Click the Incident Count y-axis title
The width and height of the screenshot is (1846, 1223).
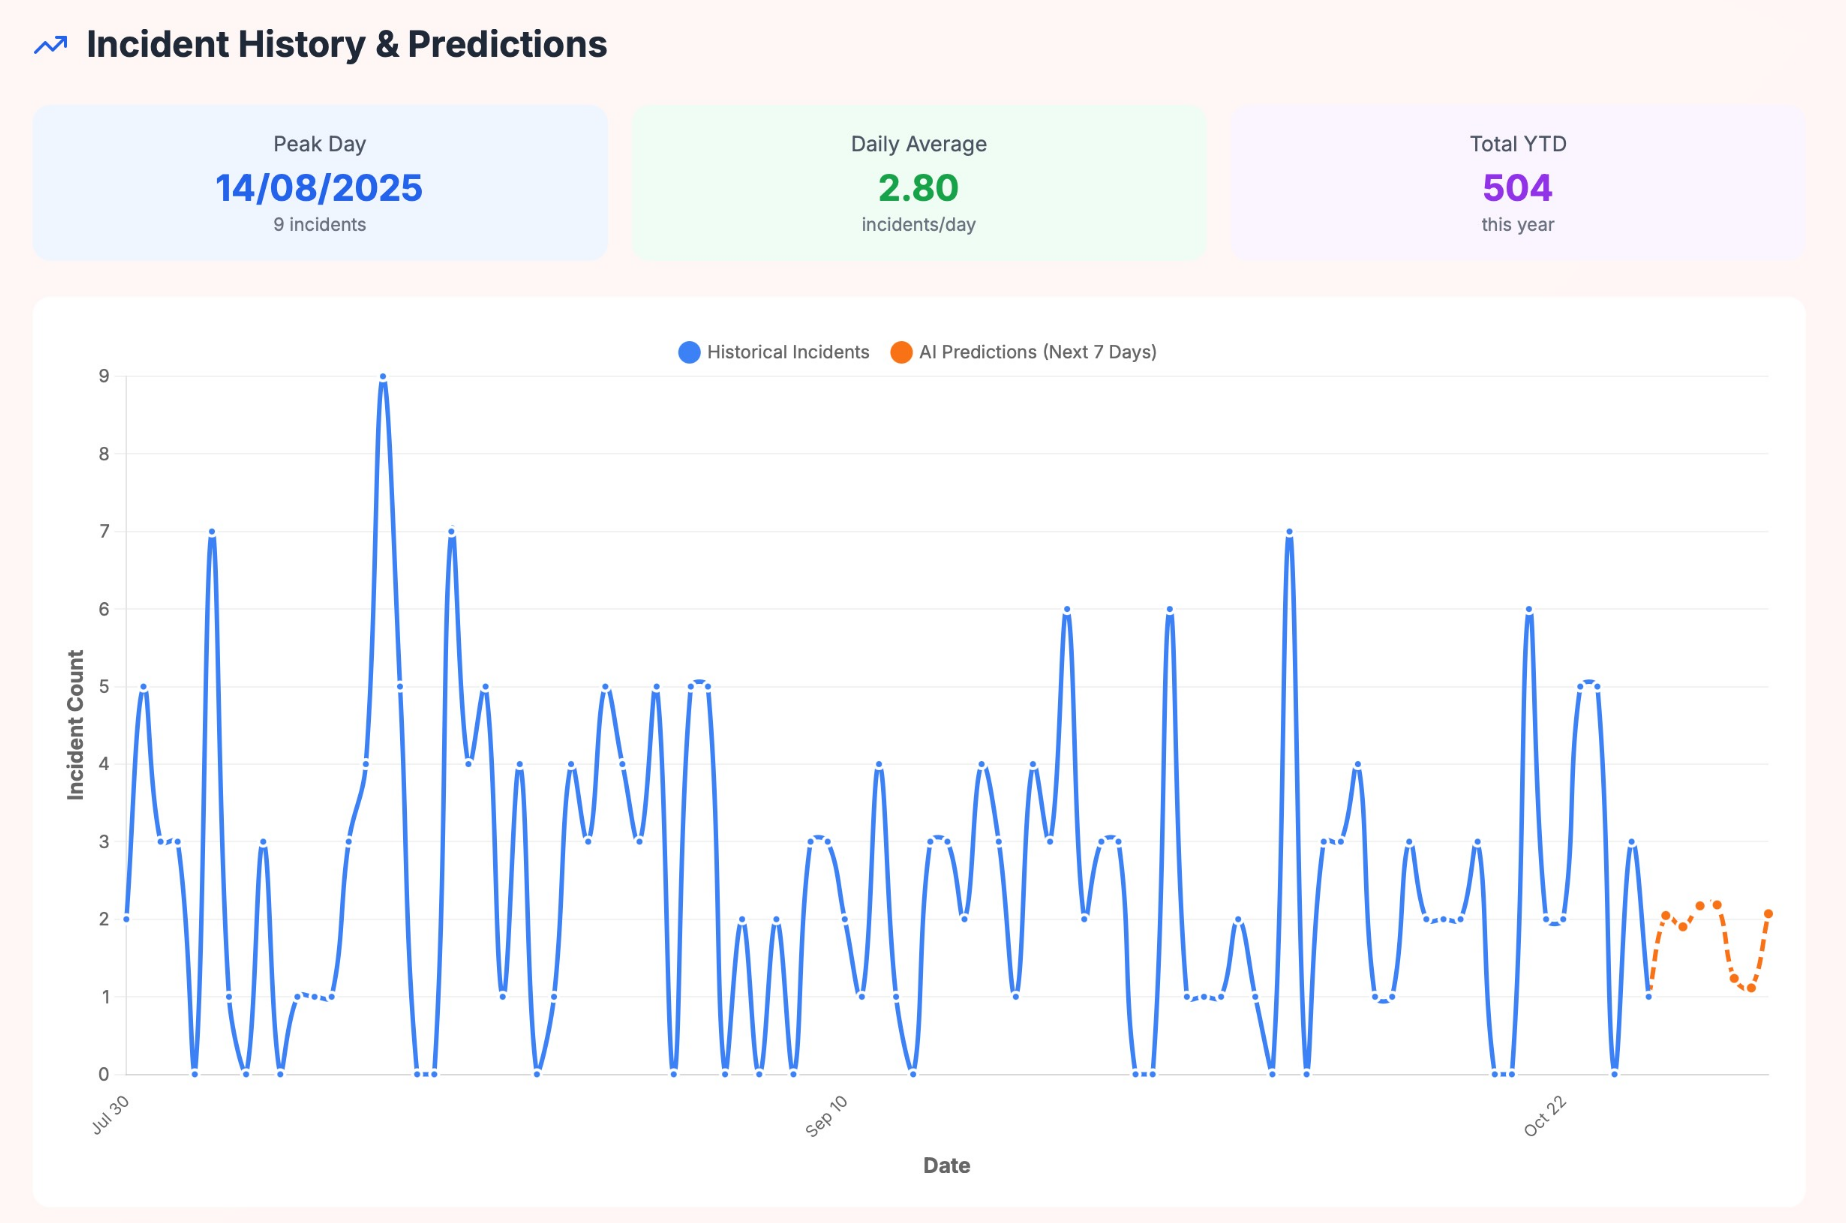coord(76,725)
